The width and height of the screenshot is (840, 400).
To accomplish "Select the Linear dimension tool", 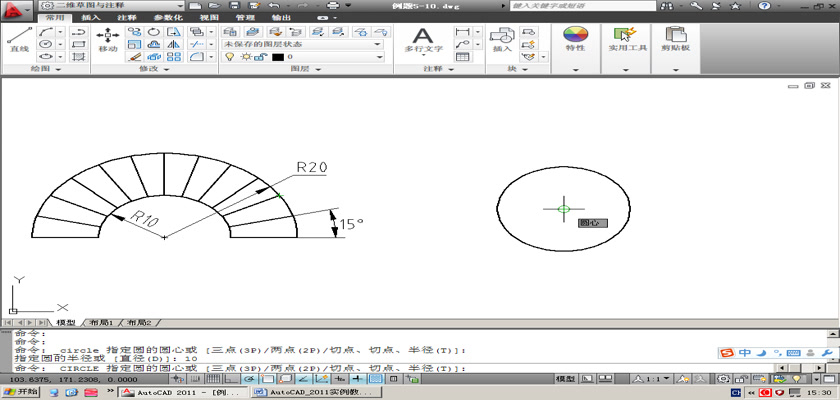I will click(462, 32).
